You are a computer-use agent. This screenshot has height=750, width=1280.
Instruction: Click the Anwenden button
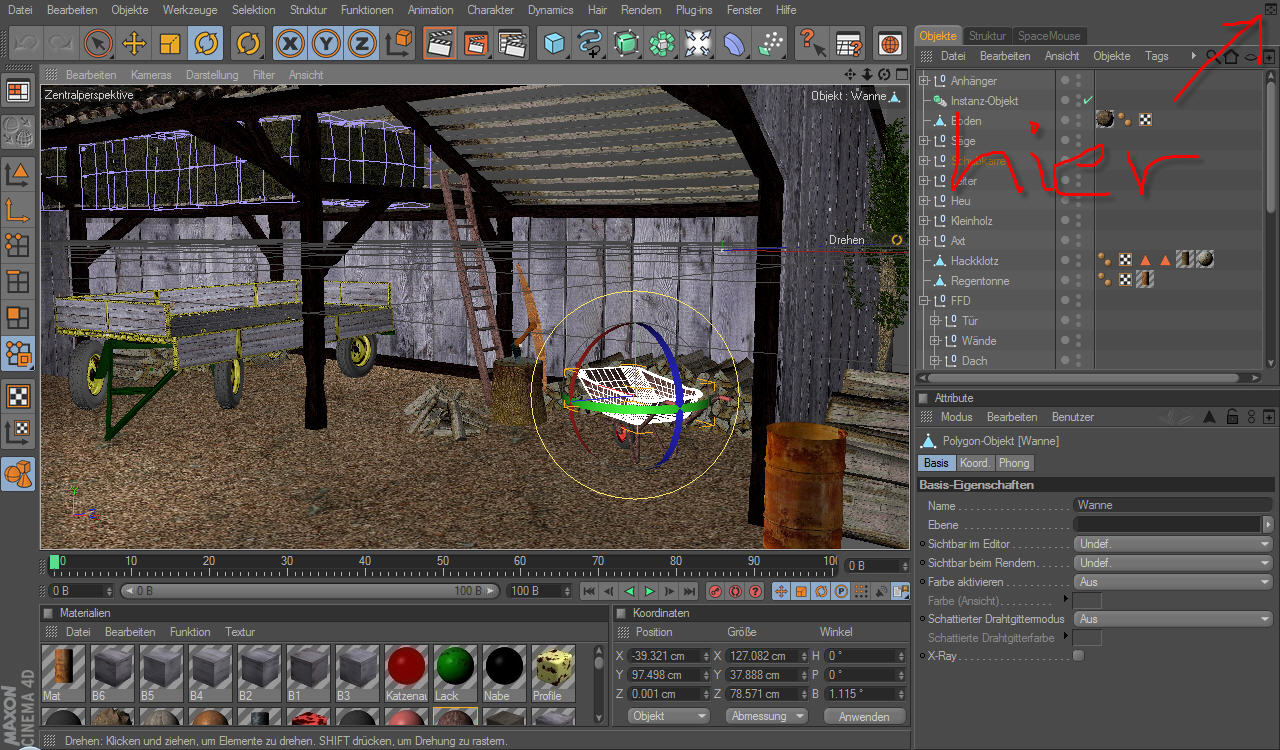point(864,716)
